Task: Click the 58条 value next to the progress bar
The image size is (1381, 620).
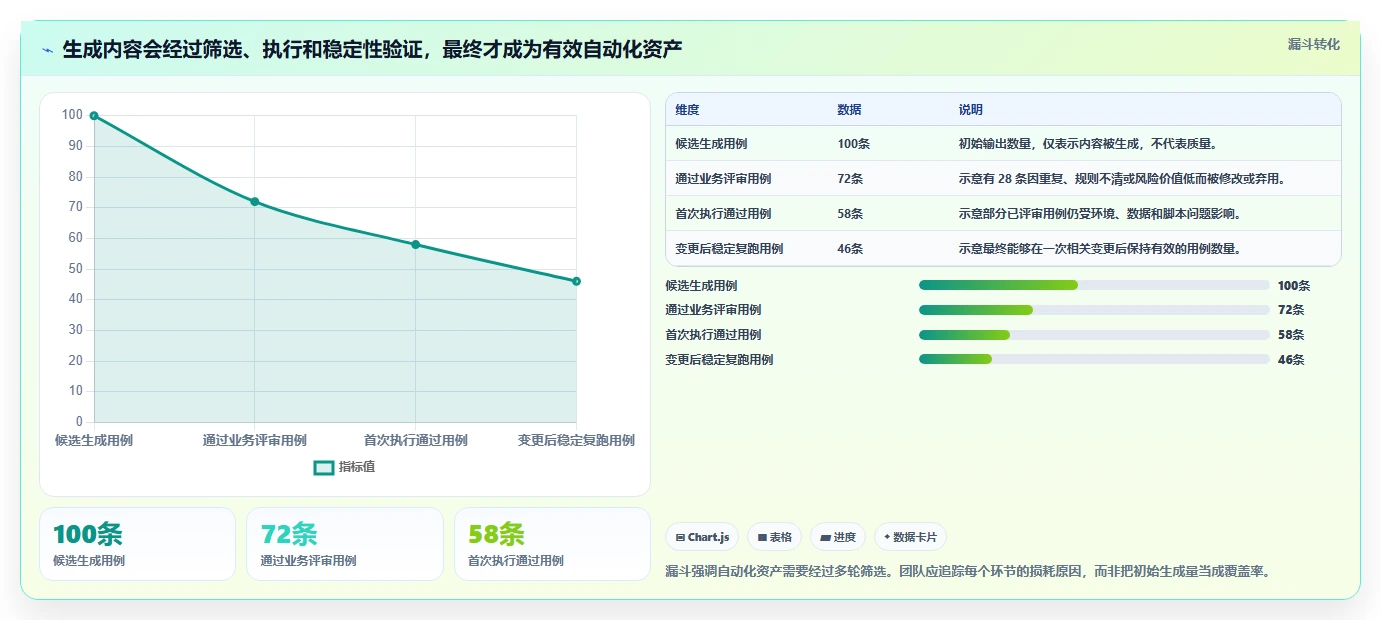Action: (x=1291, y=336)
